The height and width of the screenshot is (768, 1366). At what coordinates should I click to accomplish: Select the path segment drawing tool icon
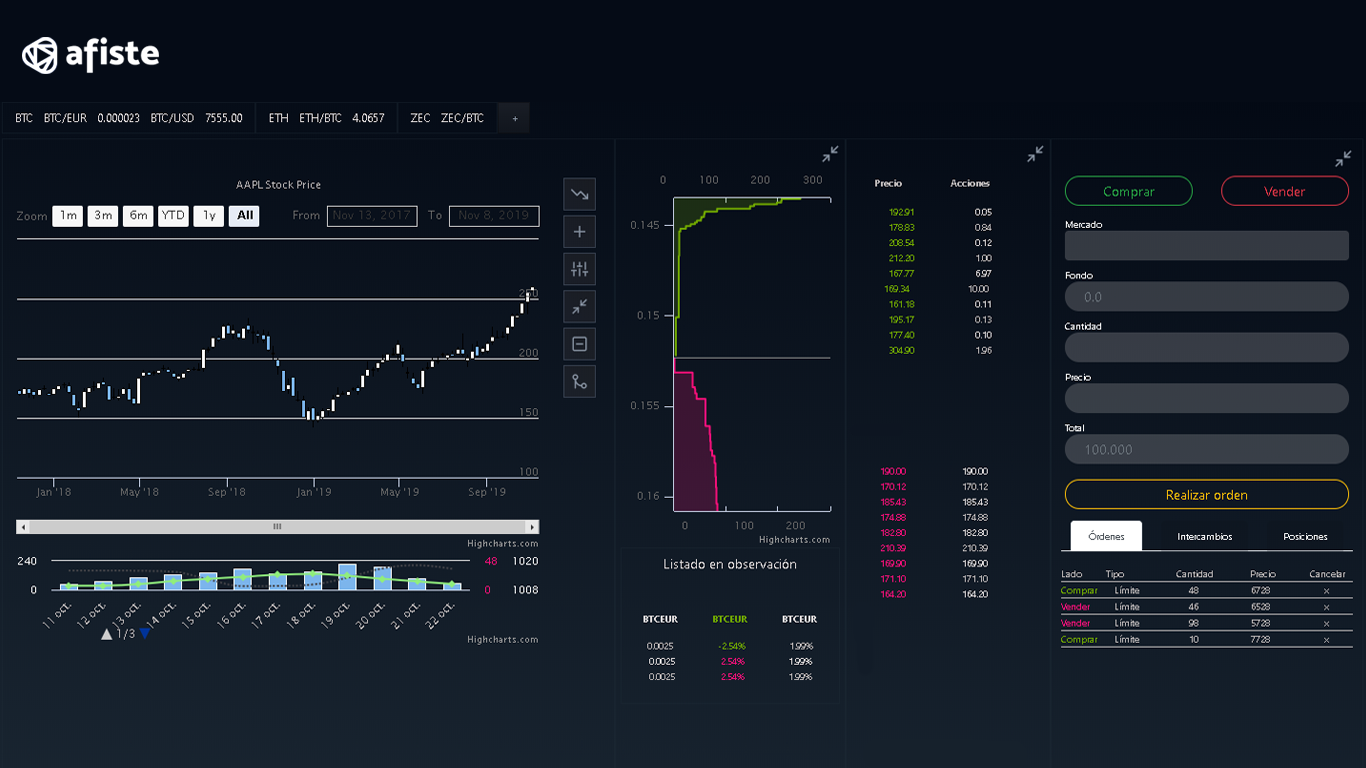pos(579,381)
